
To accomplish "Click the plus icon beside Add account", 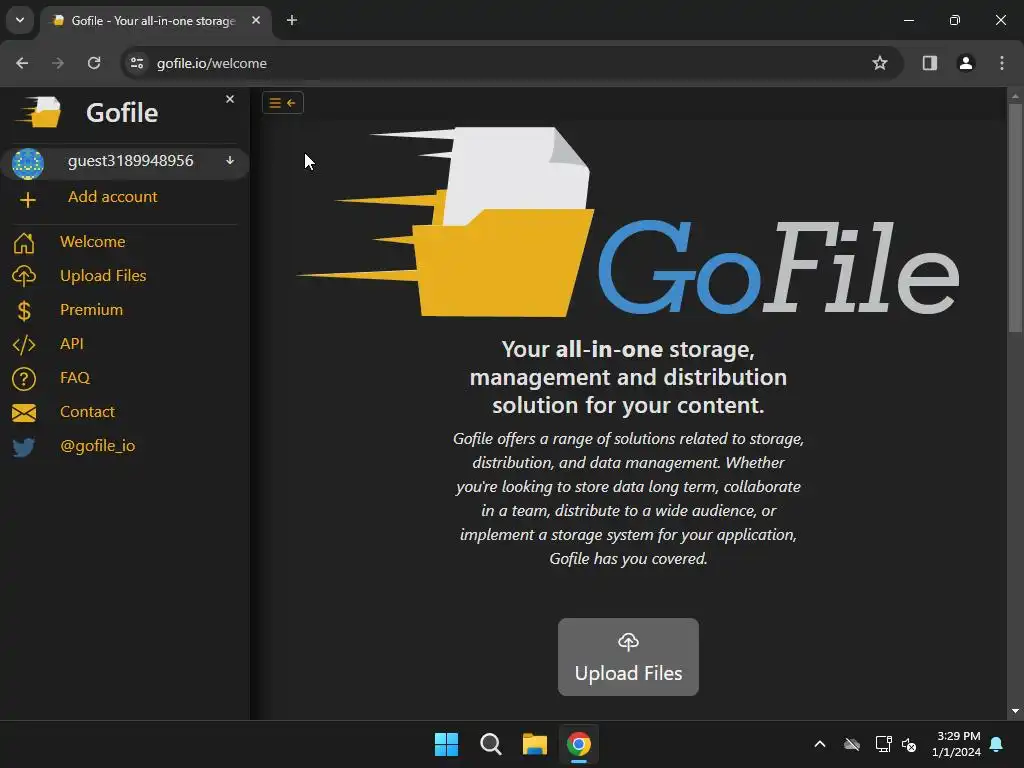I will pos(27,199).
